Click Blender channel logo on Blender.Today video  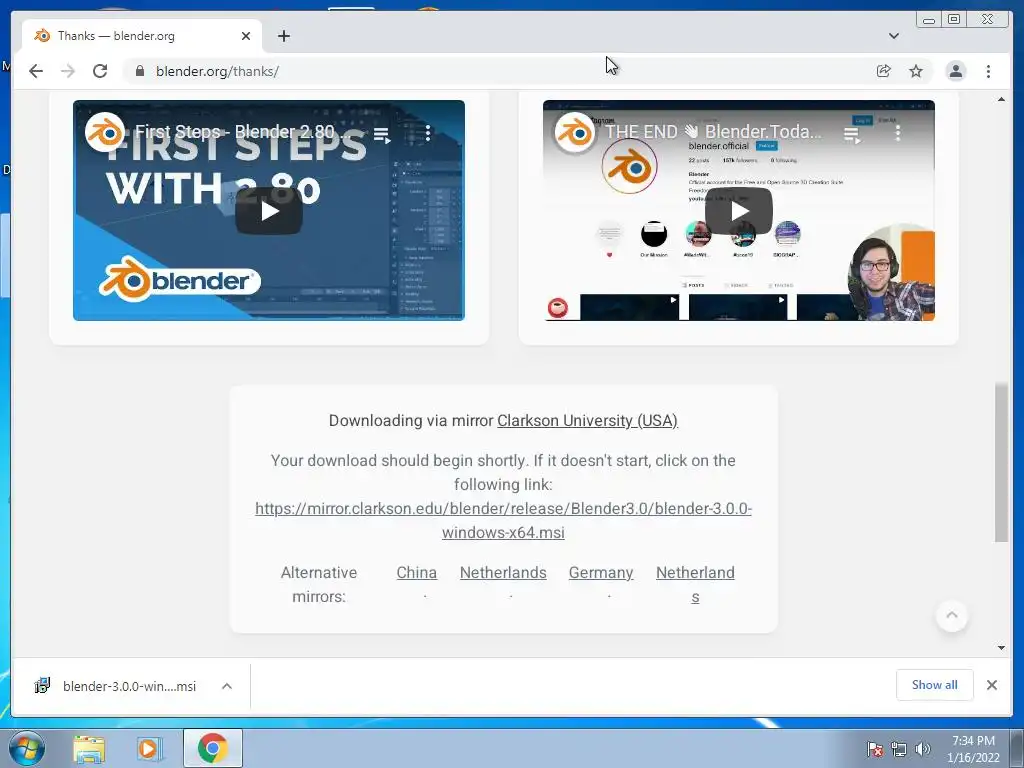(575, 133)
